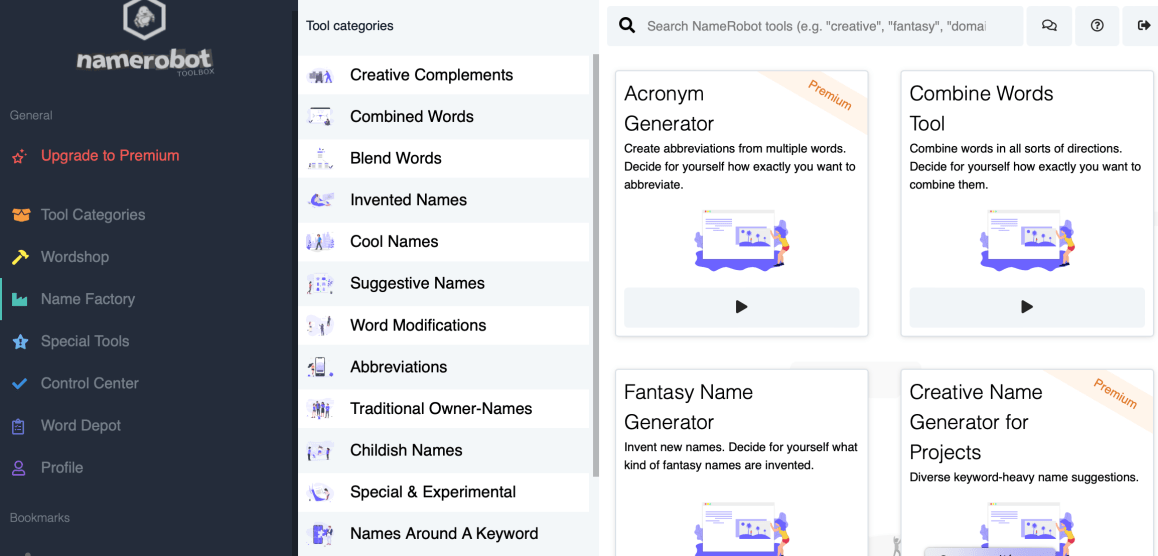Launch Combine Words Tool play button
Image resolution: width=1158 pixels, height=556 pixels.
1027,307
